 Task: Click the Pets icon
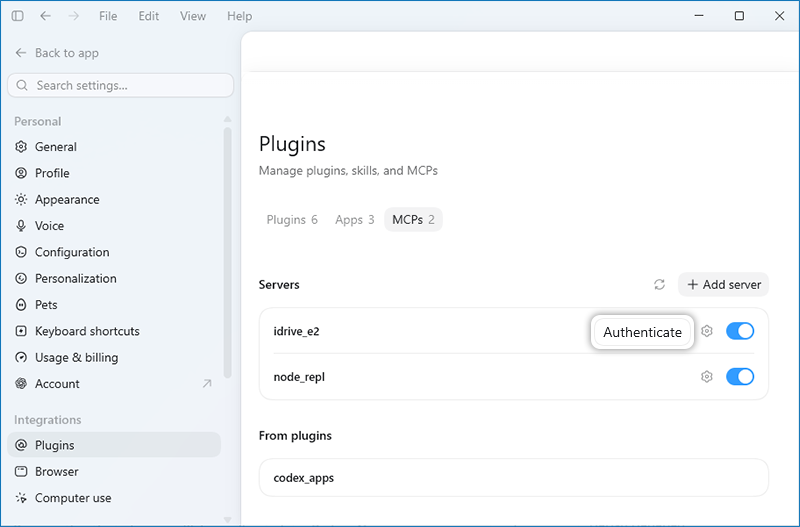click(21, 305)
